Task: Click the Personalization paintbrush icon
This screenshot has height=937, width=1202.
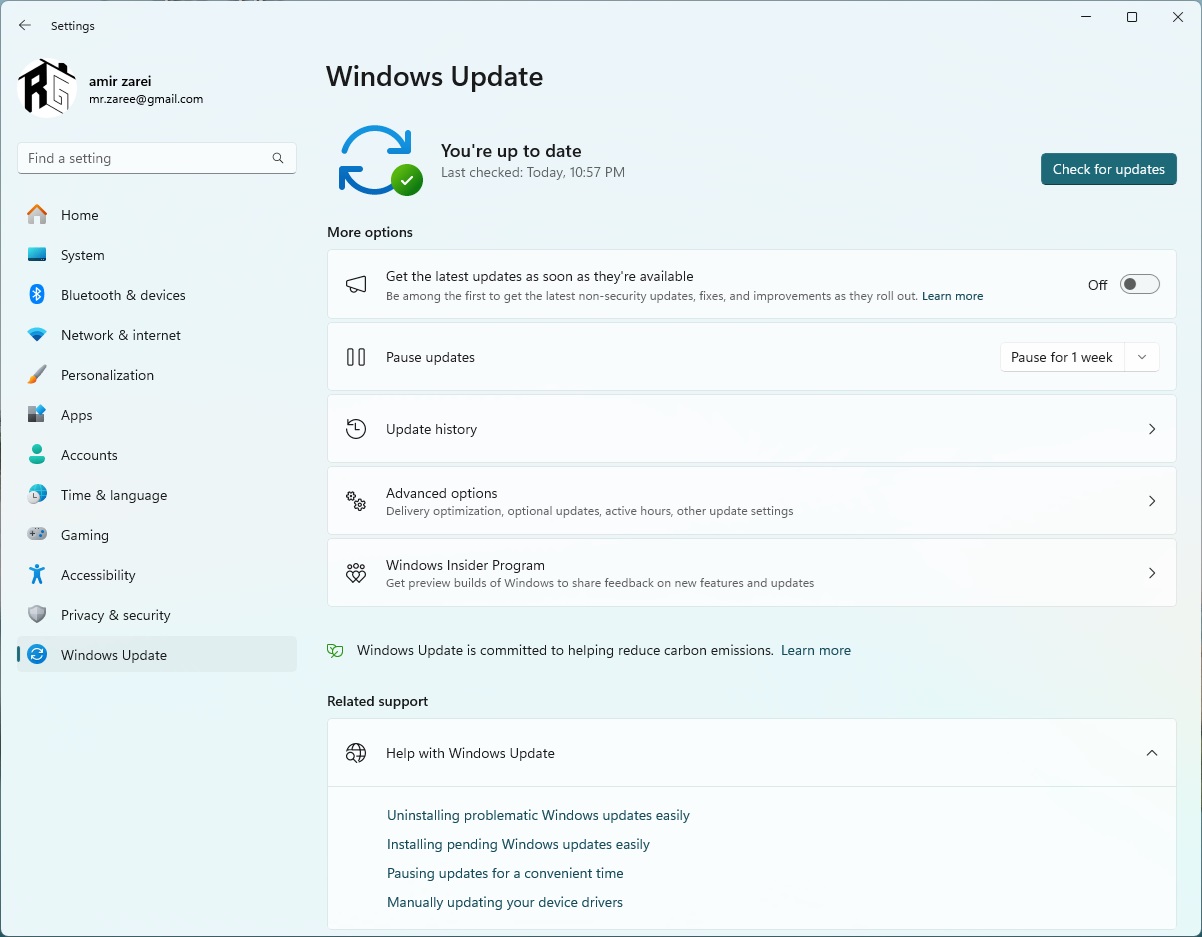Action: pyautogui.click(x=37, y=375)
